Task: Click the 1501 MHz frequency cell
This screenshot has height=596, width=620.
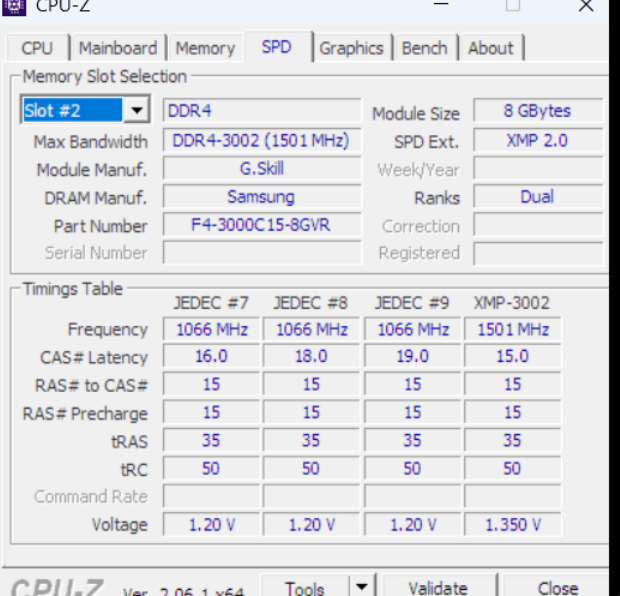Action: pos(513,329)
